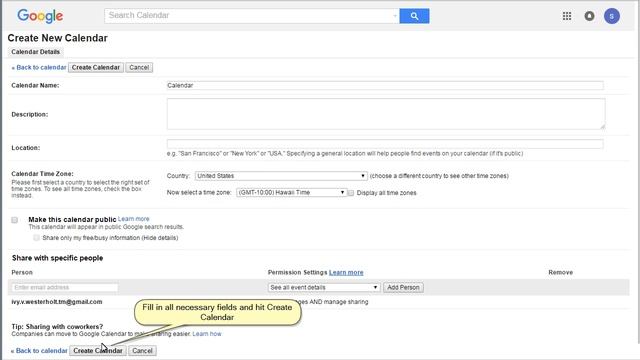Select the Calendar Details tab
The image size is (640, 360).
(36, 52)
